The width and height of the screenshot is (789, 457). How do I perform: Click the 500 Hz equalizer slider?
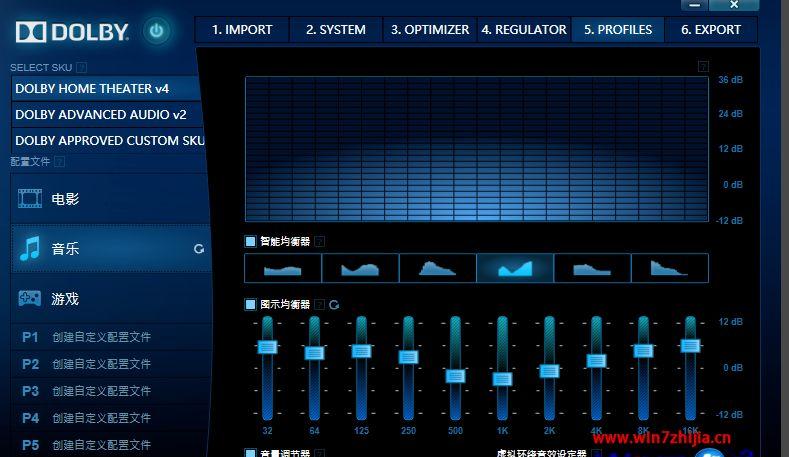(455, 376)
